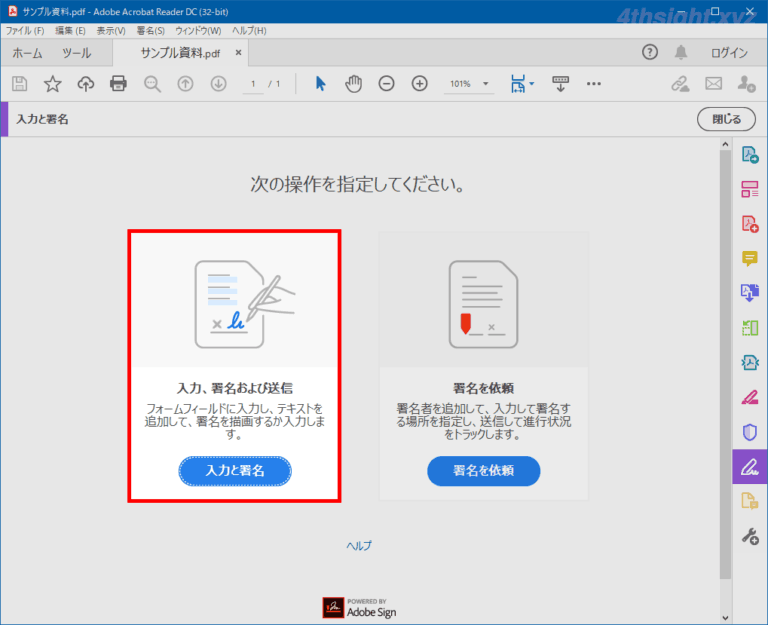Viewport: 768px width, 625px height.
Task: Open the zoom level 101% dropdown
Action: [469, 84]
